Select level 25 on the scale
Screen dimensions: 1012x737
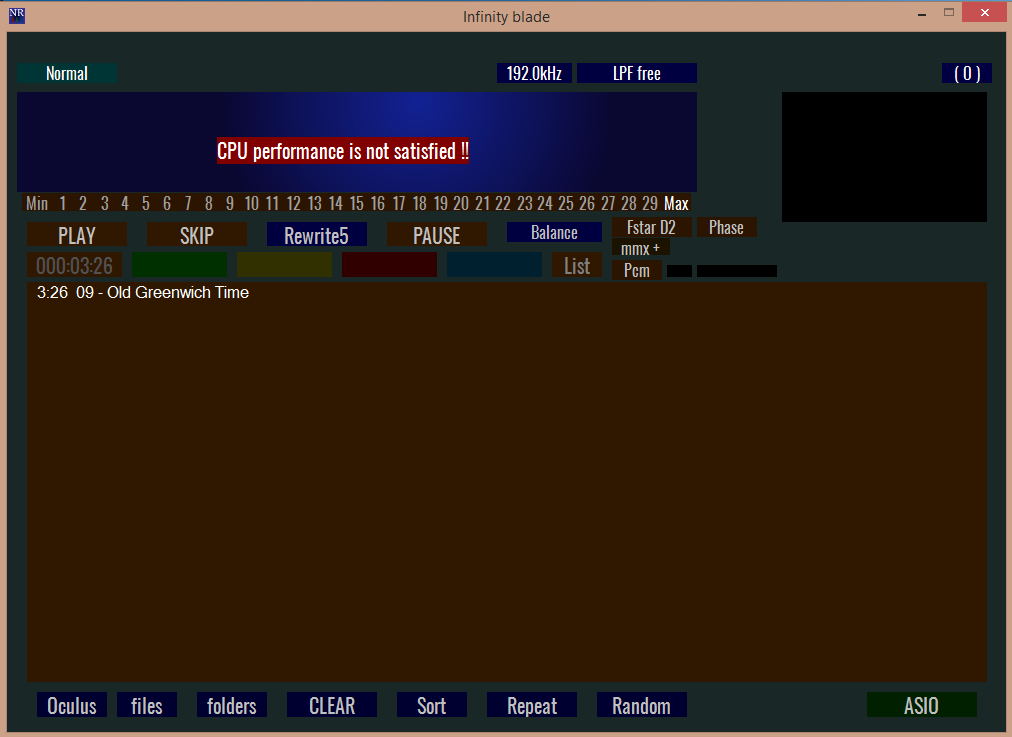tap(565, 203)
